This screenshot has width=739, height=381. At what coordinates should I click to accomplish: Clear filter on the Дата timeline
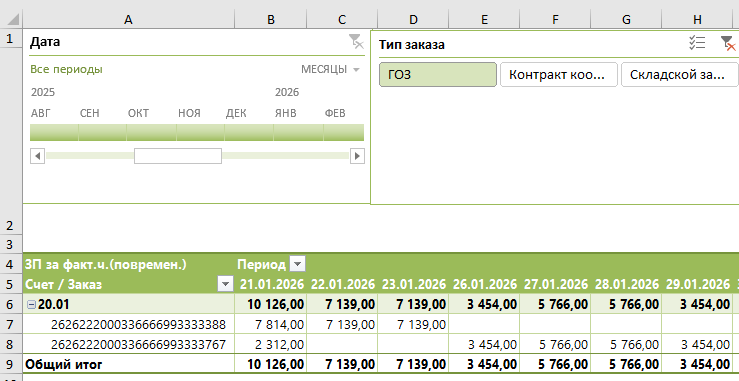pos(356,41)
